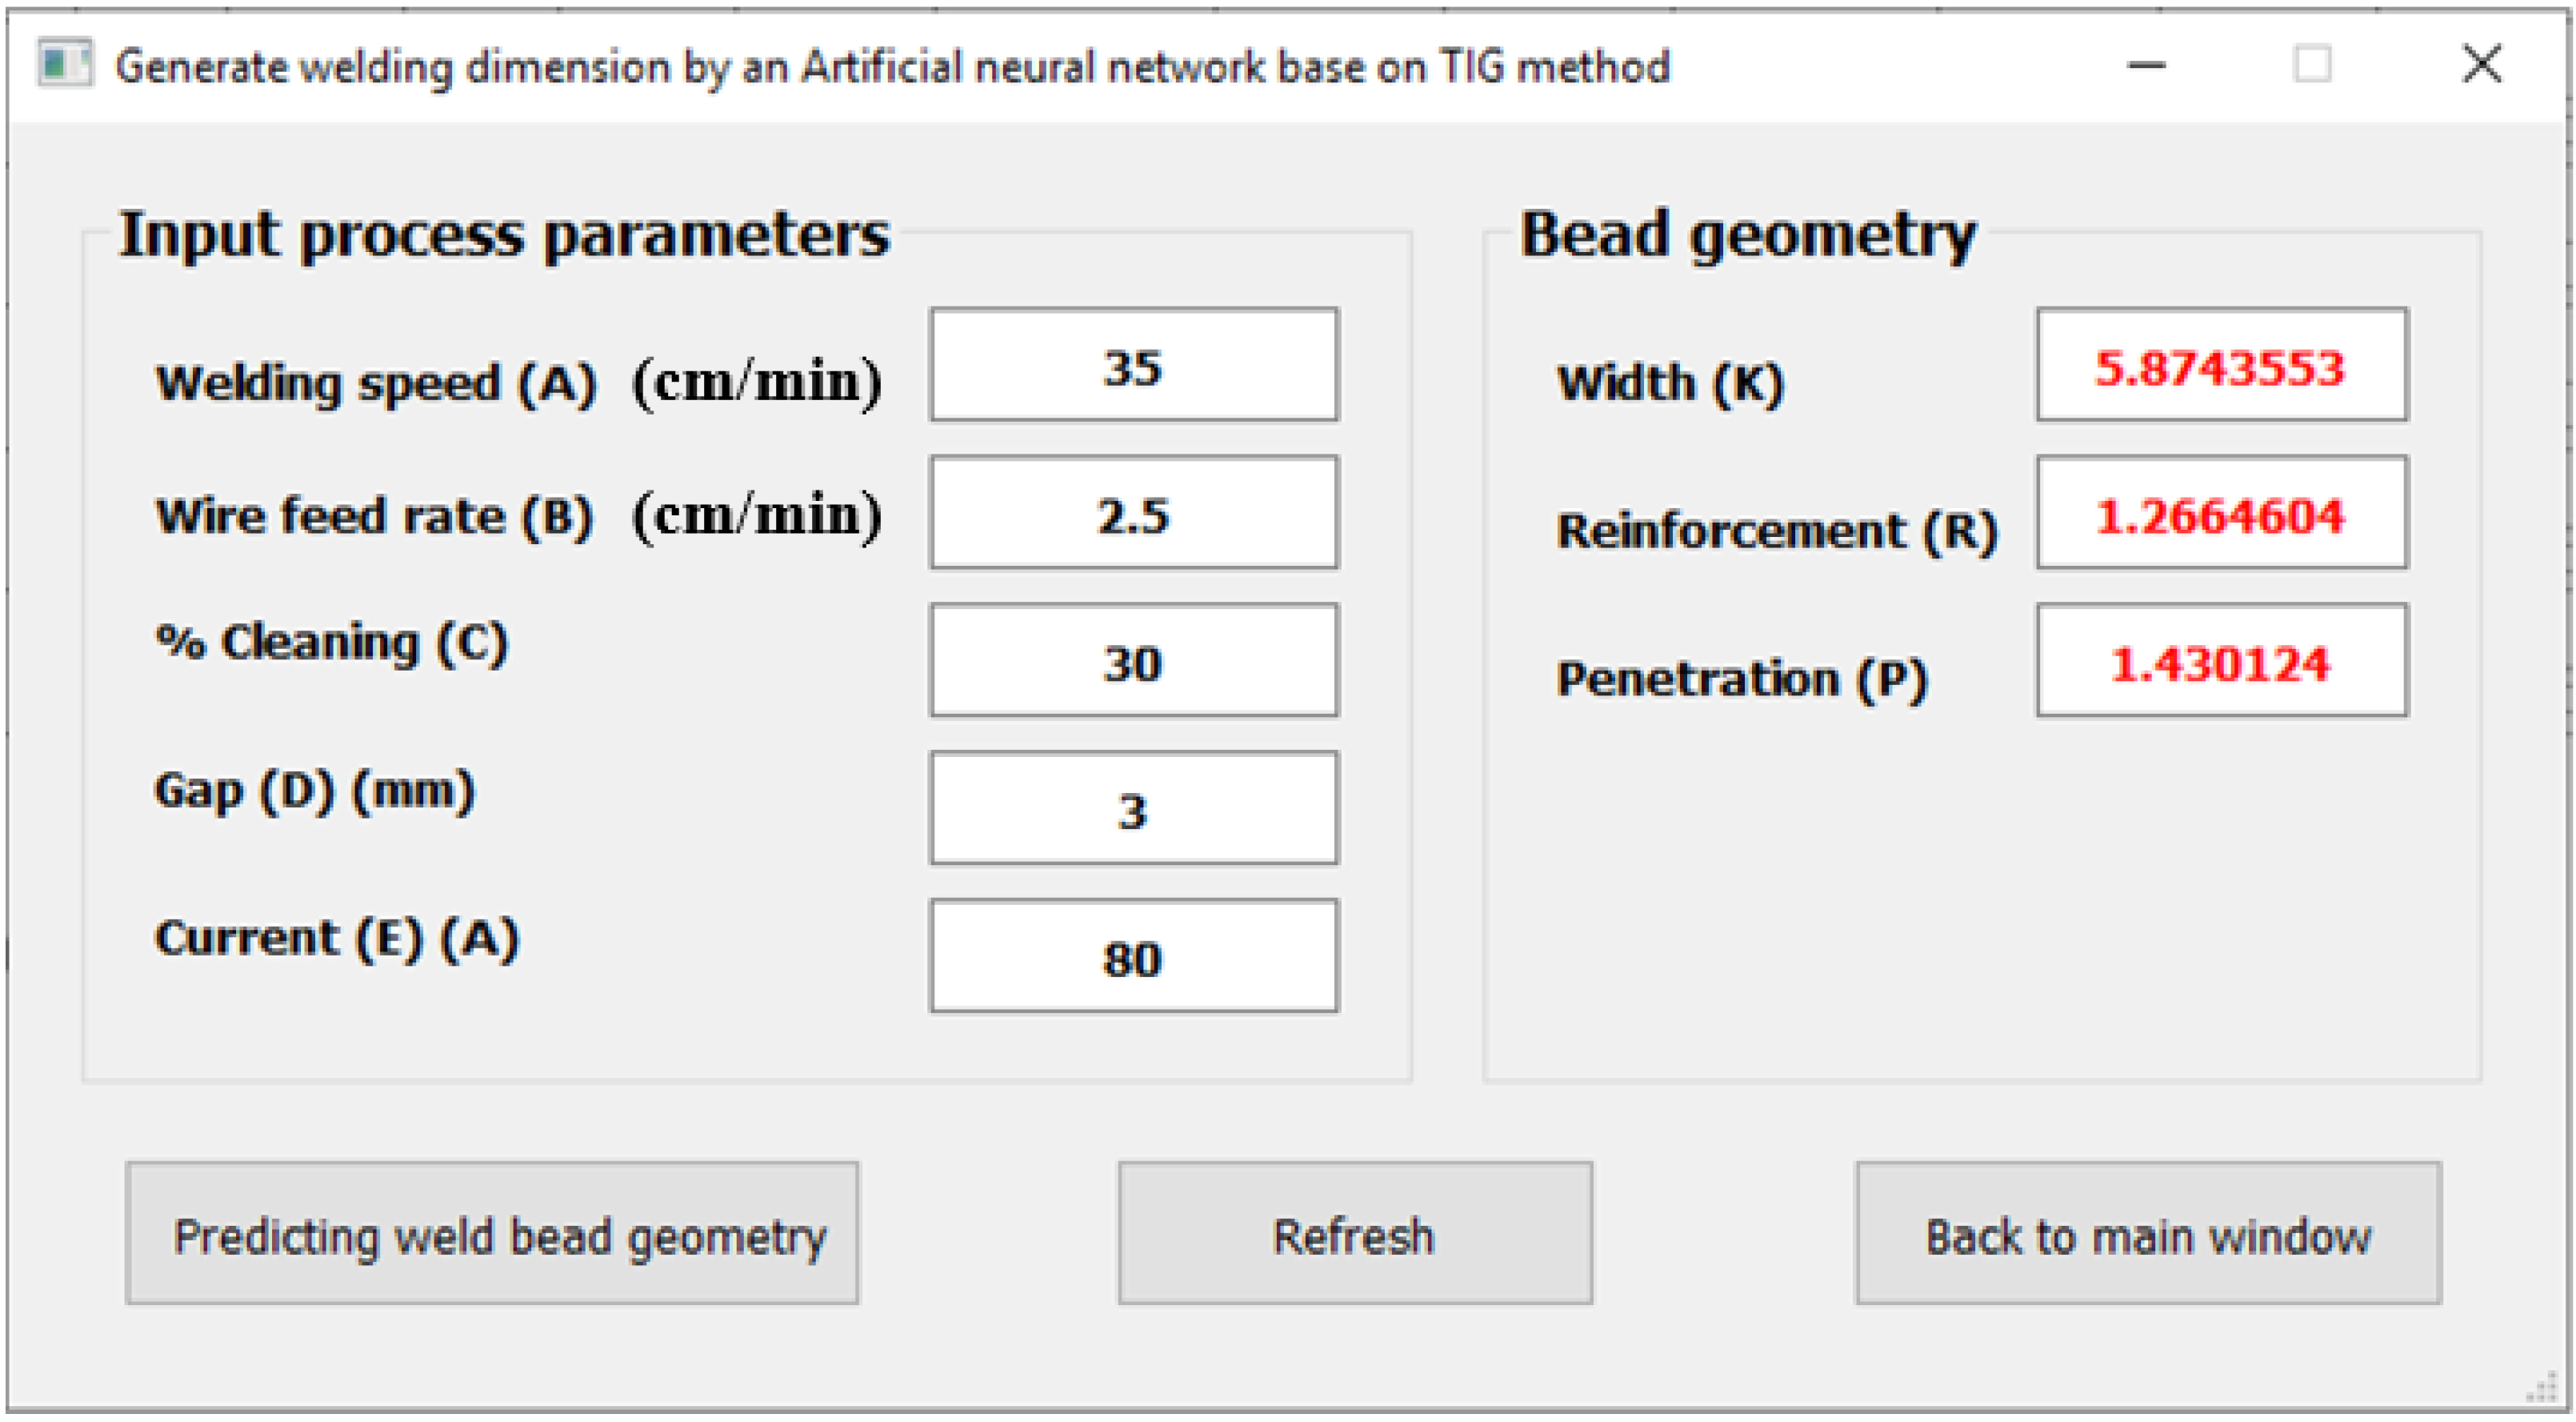Focus the Welding speed (A) input field
Screen dimensions: 2576x1422
[x=1133, y=366]
